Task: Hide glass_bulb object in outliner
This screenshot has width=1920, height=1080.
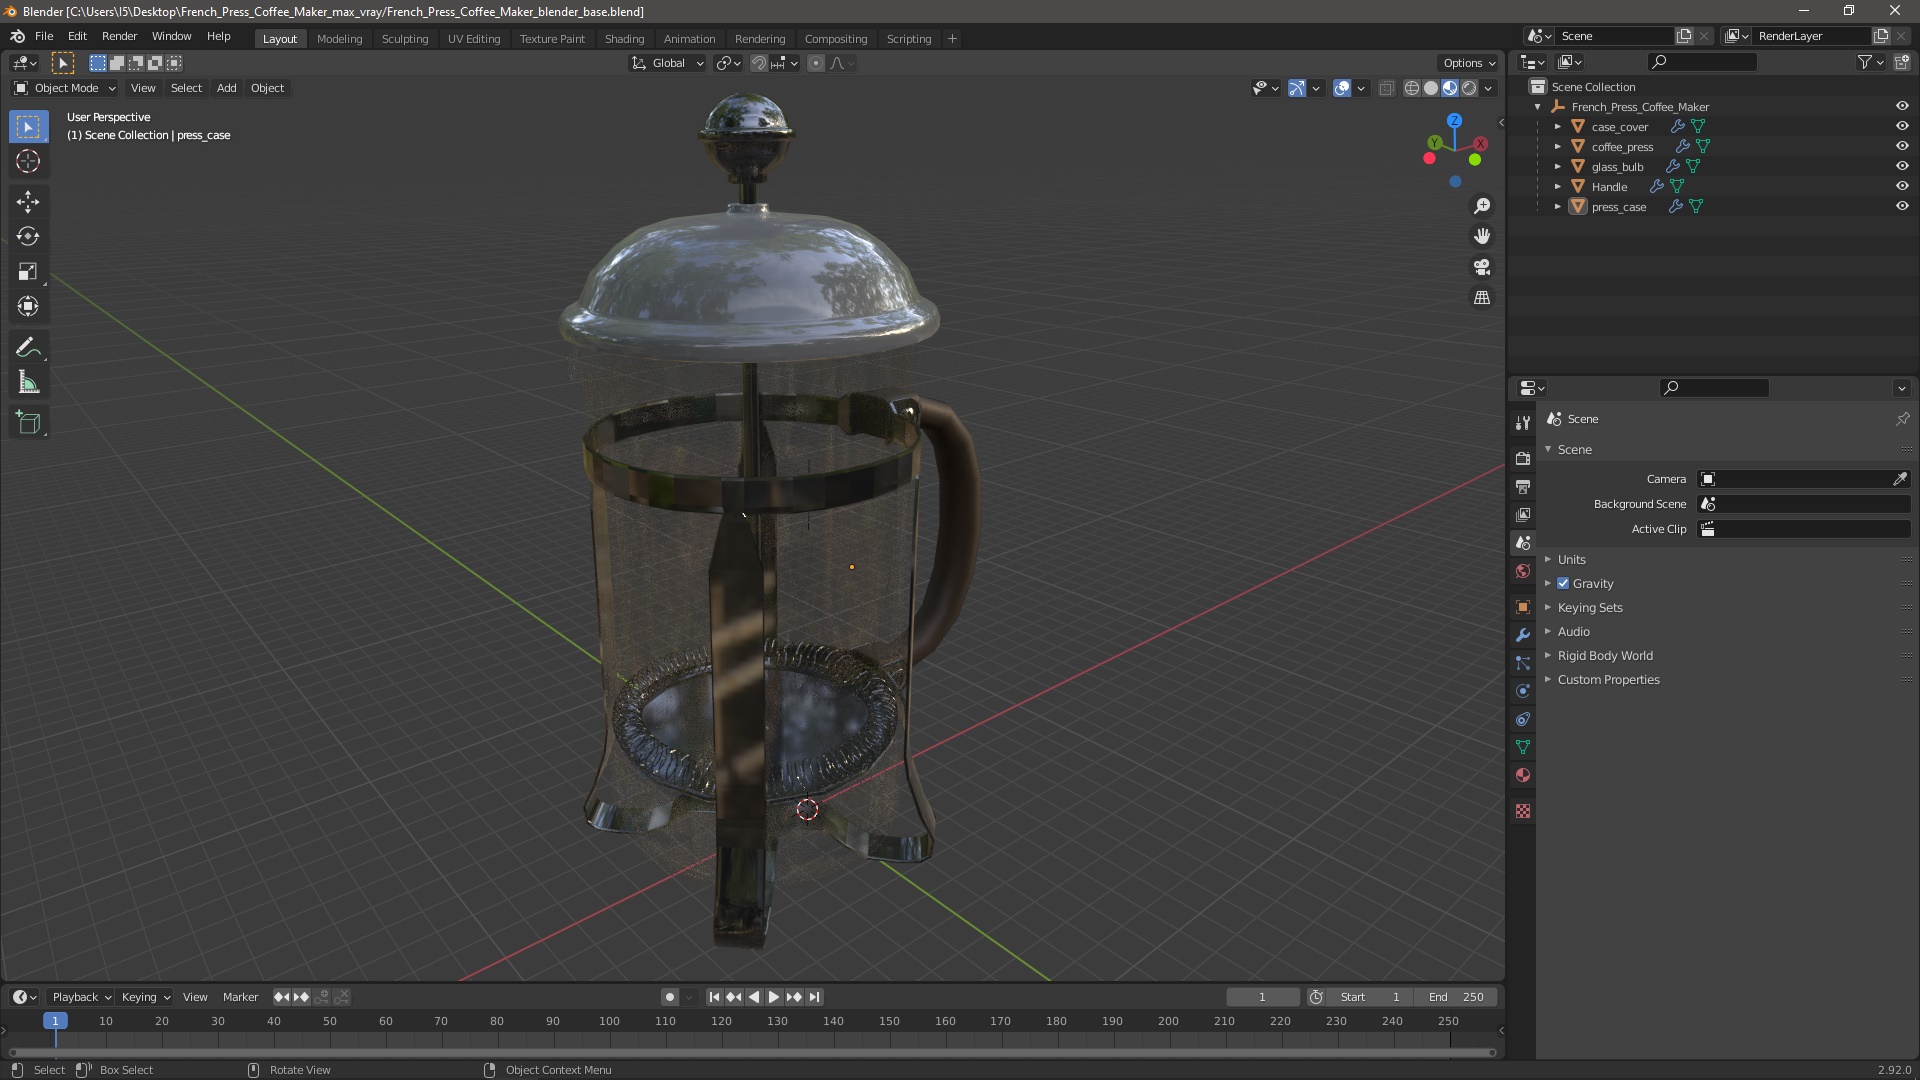Action: click(x=1902, y=166)
